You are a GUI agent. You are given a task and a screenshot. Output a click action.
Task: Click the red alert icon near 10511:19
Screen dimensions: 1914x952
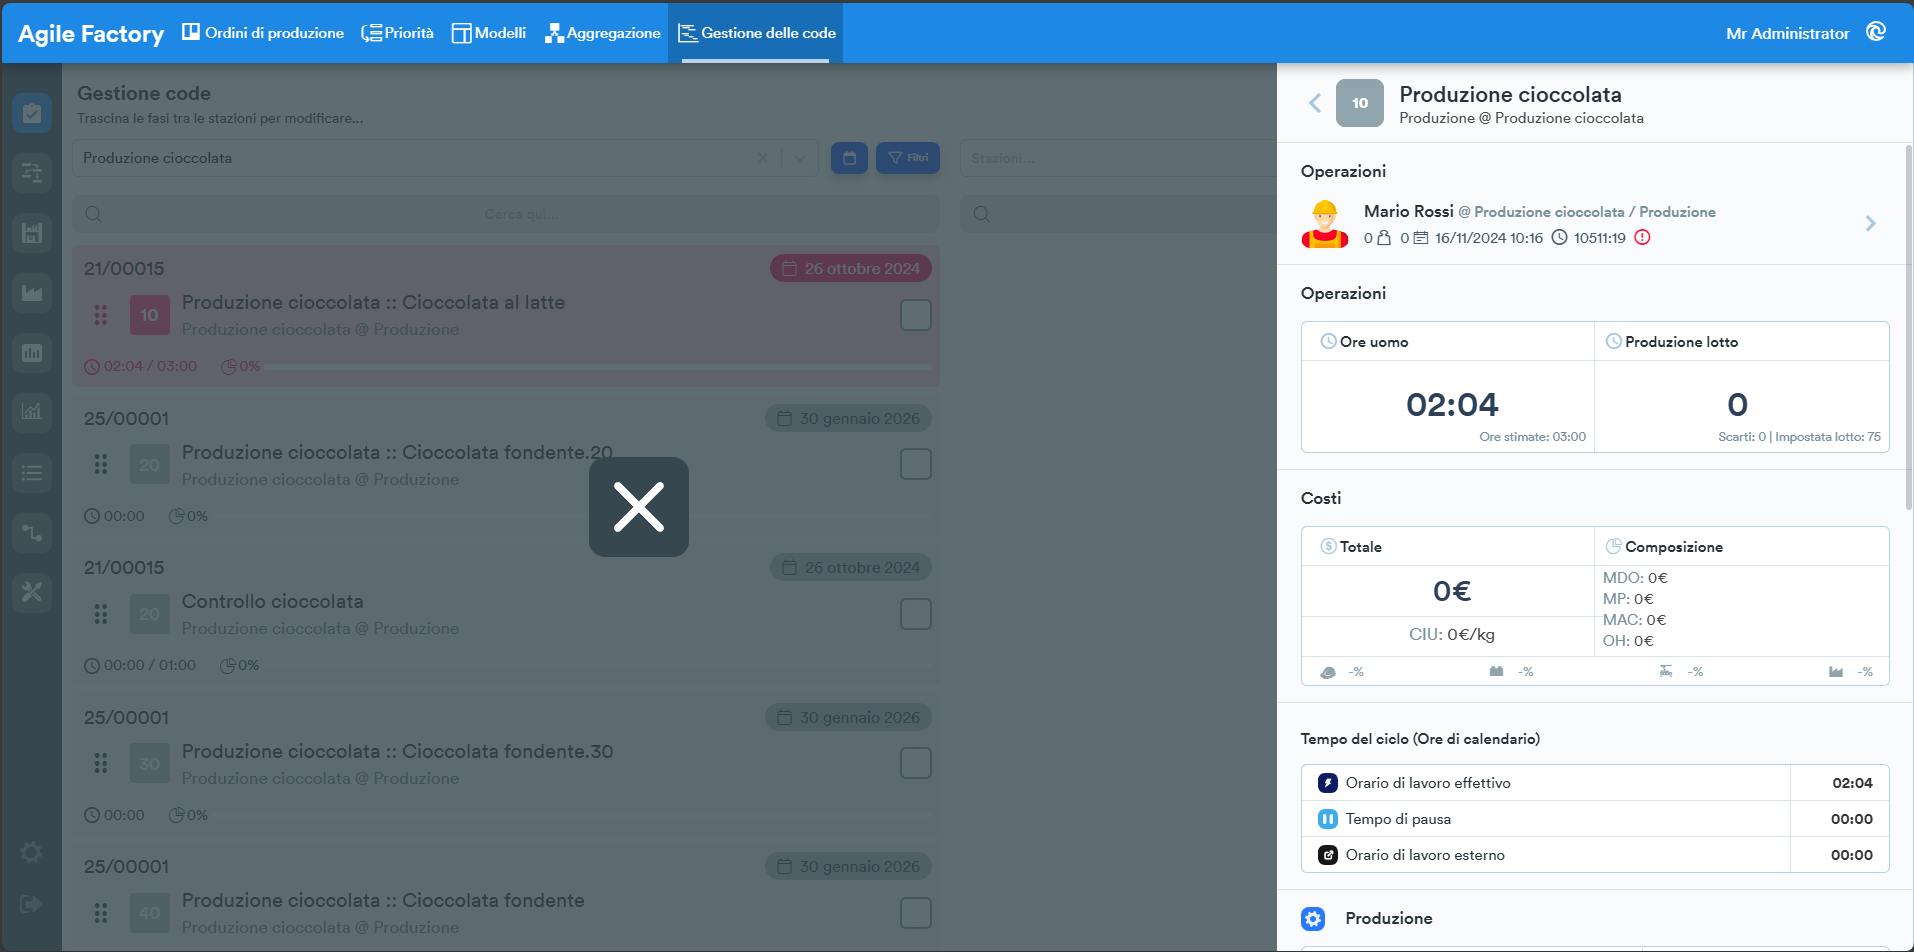tap(1642, 238)
